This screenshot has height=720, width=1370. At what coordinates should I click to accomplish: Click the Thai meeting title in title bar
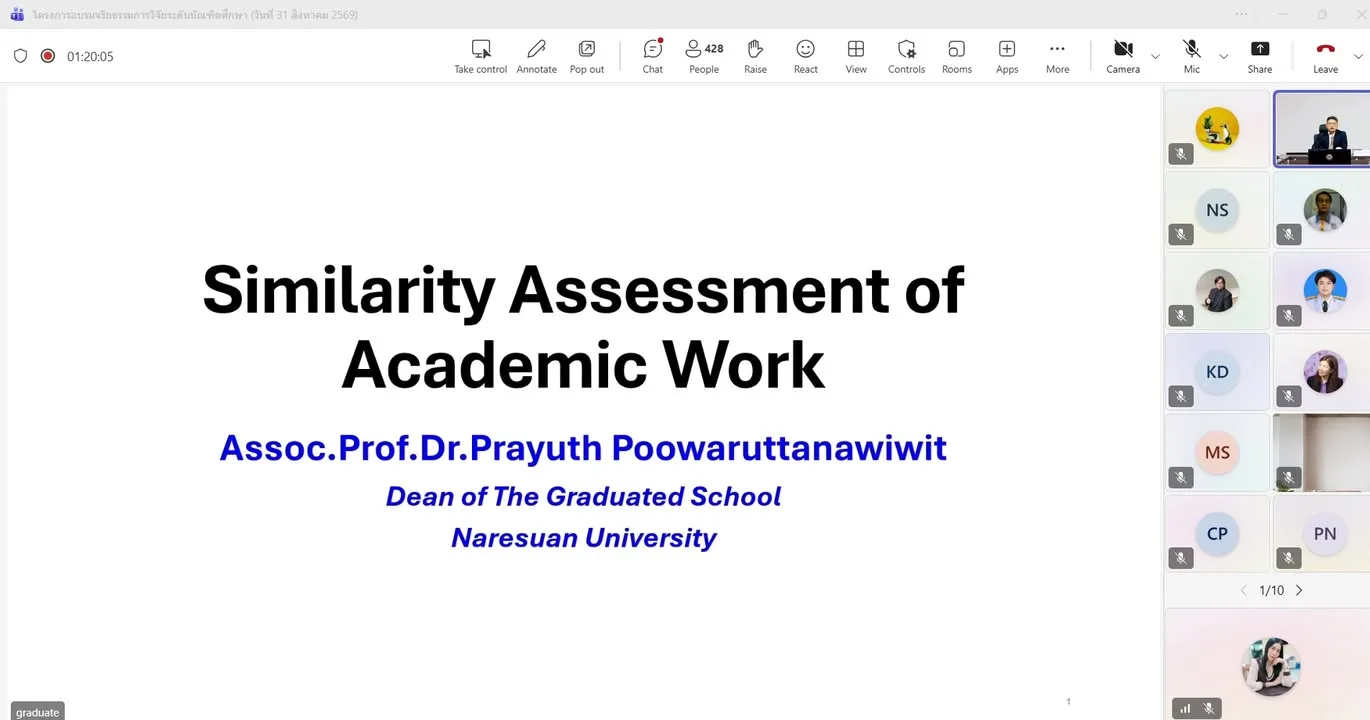point(195,15)
